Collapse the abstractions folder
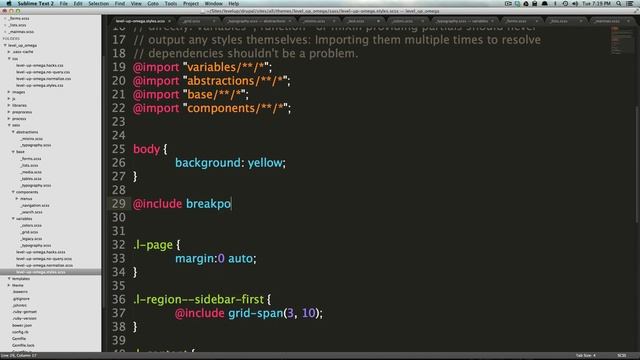This screenshot has width=640, height=360. click(13, 132)
